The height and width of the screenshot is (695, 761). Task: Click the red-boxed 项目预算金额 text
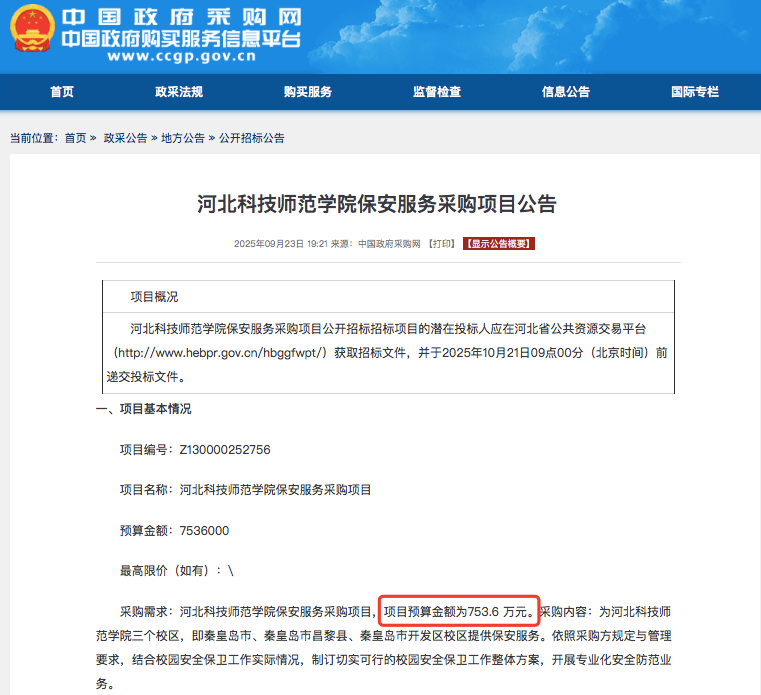point(459,610)
